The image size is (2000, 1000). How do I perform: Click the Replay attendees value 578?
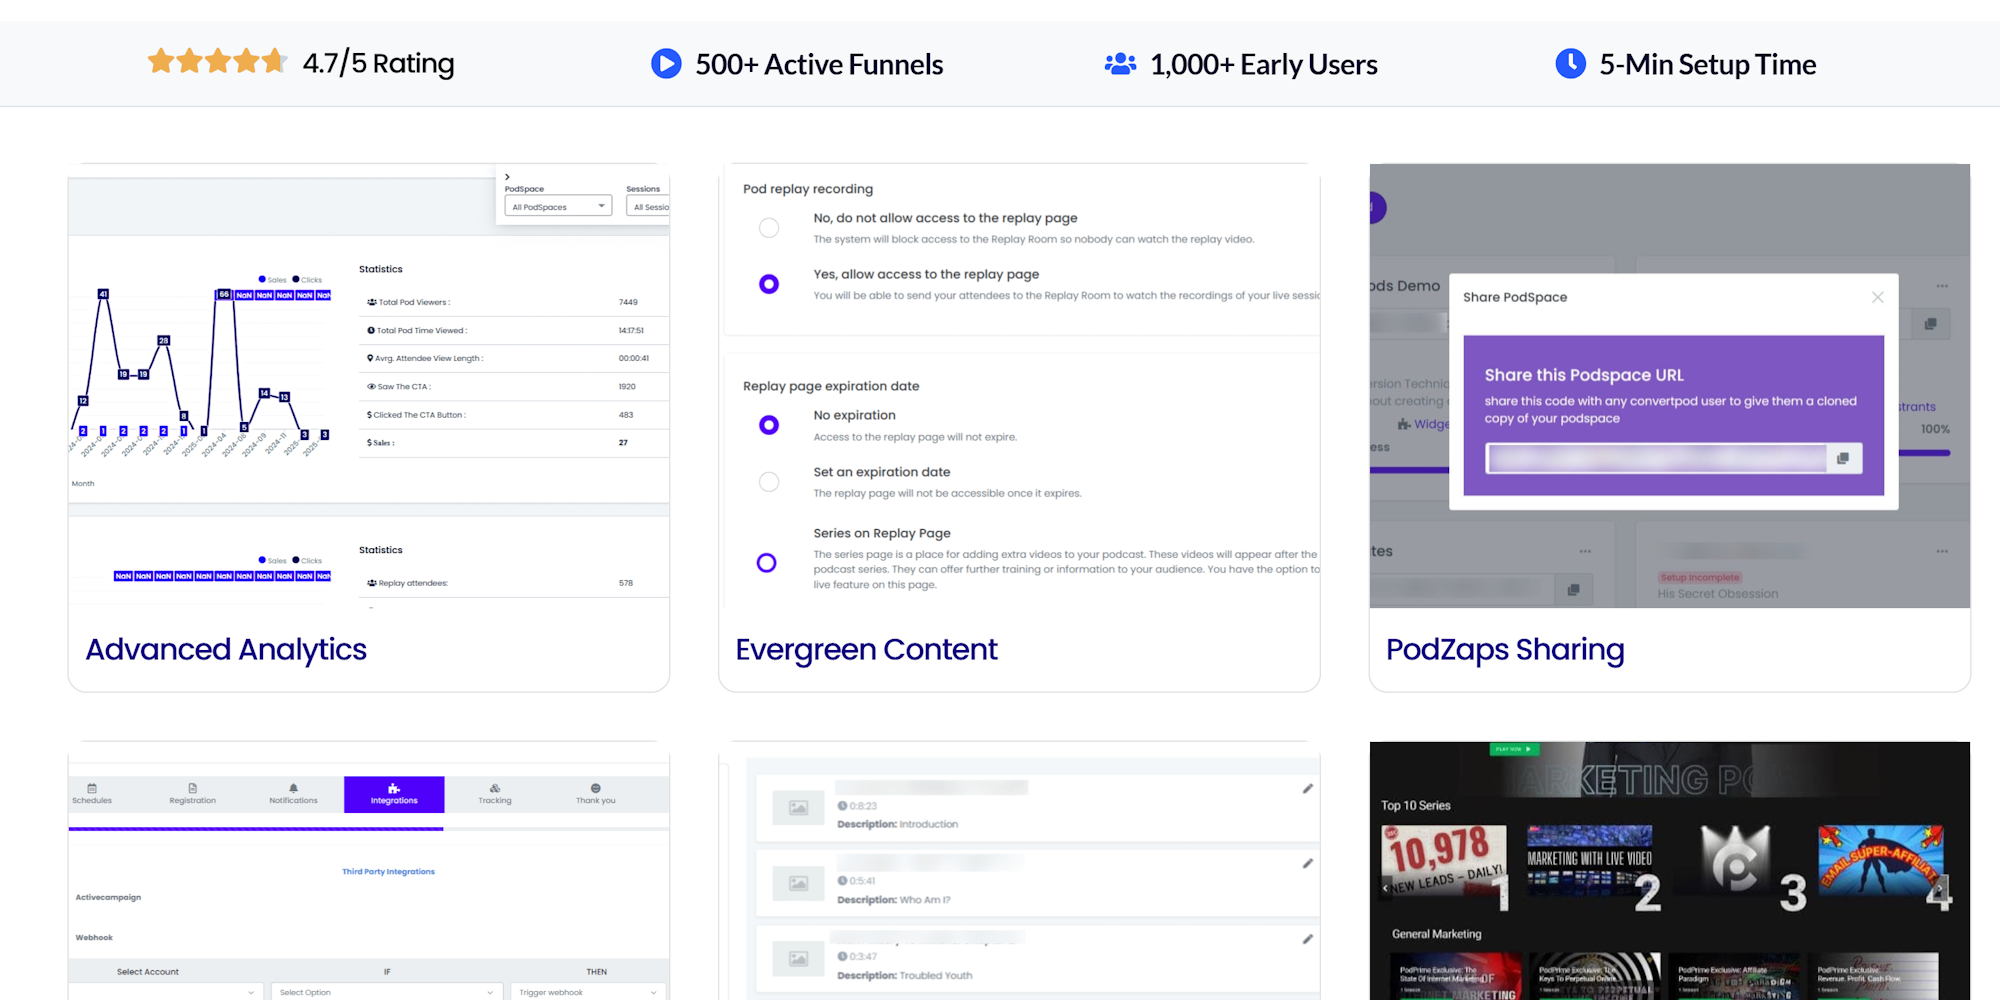pos(626,583)
